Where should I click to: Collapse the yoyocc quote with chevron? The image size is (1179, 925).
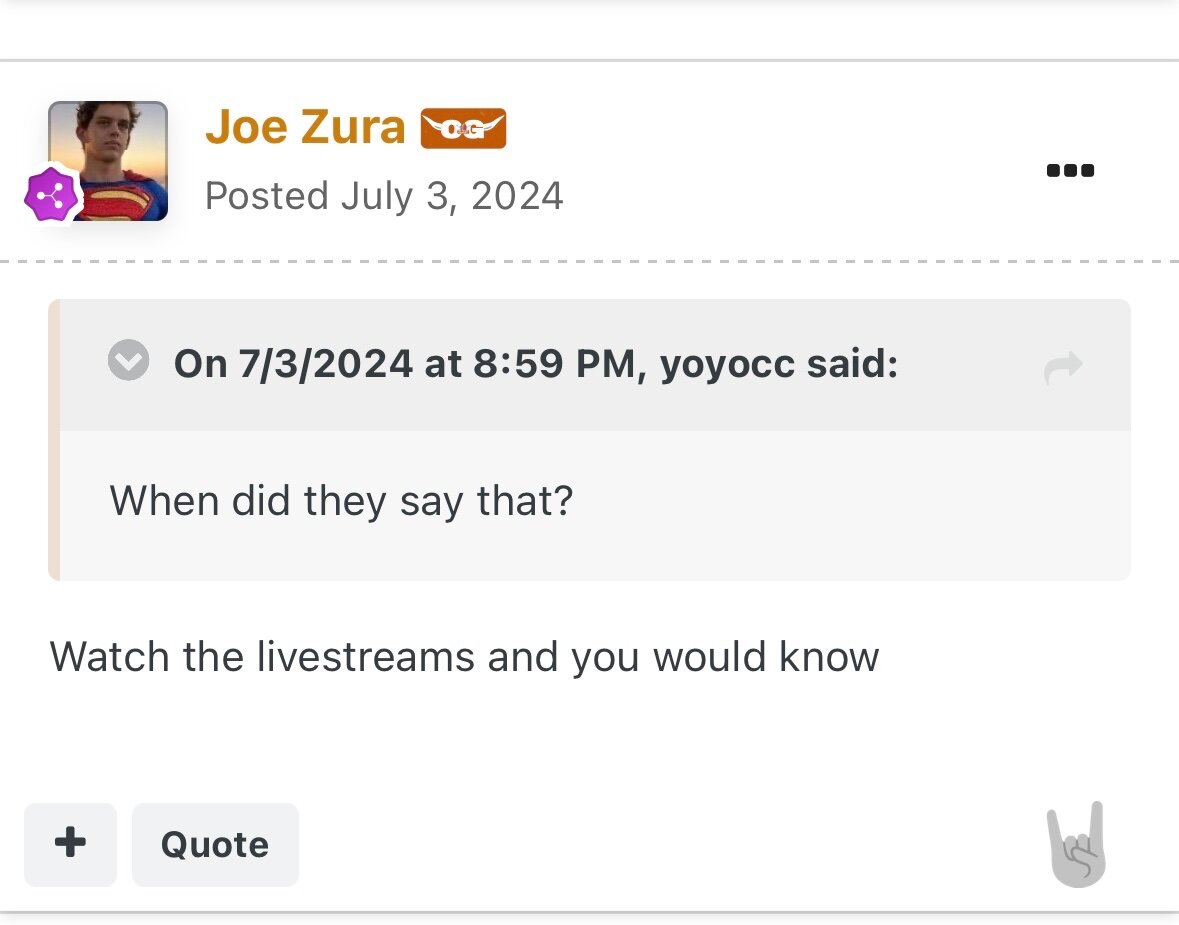129,360
